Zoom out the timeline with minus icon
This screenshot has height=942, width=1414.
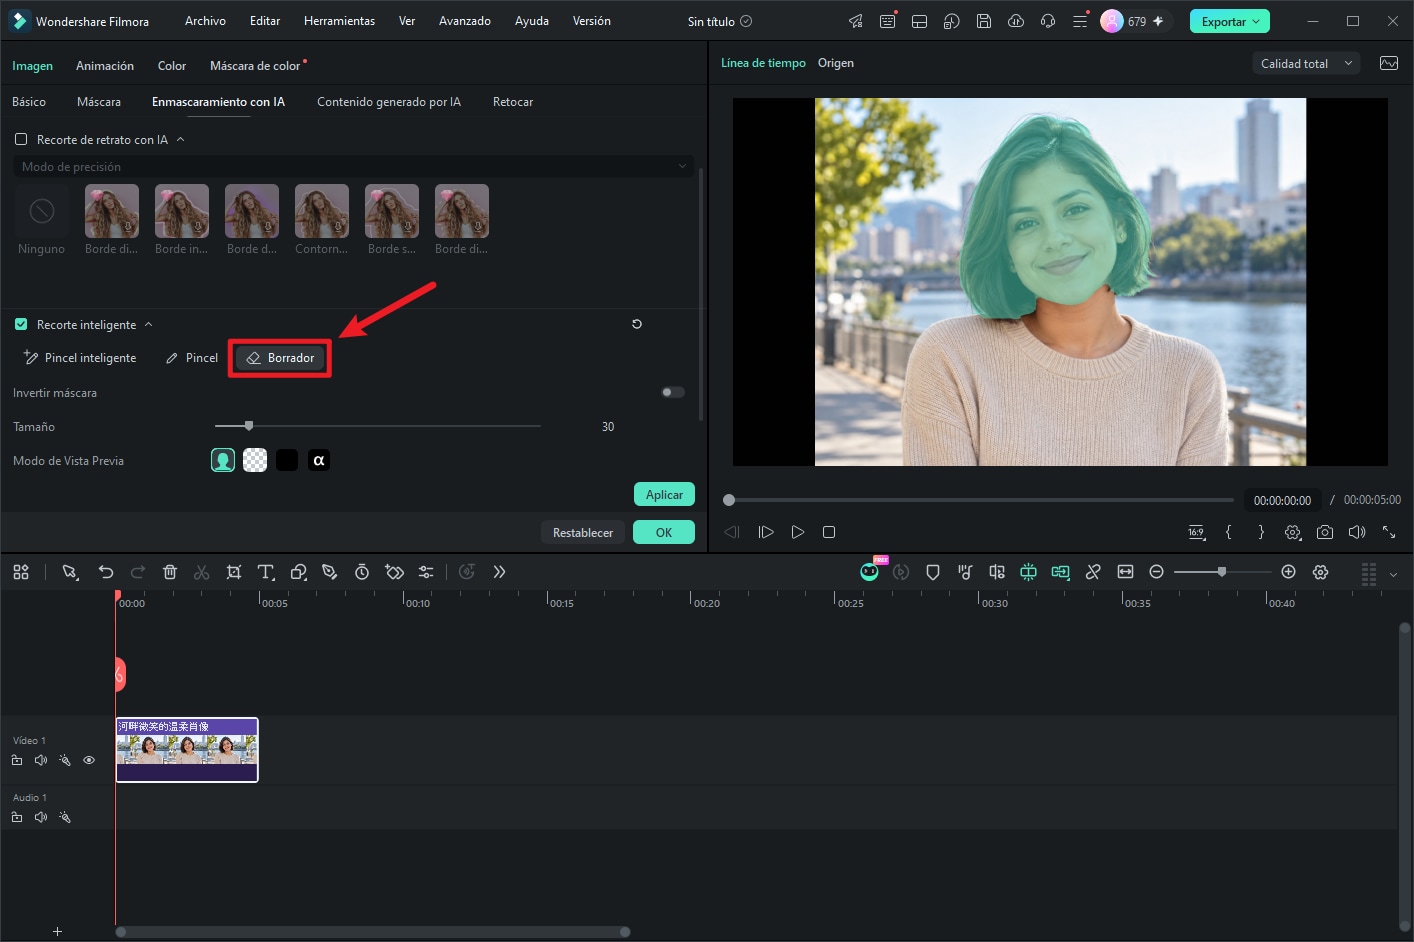click(x=1157, y=572)
